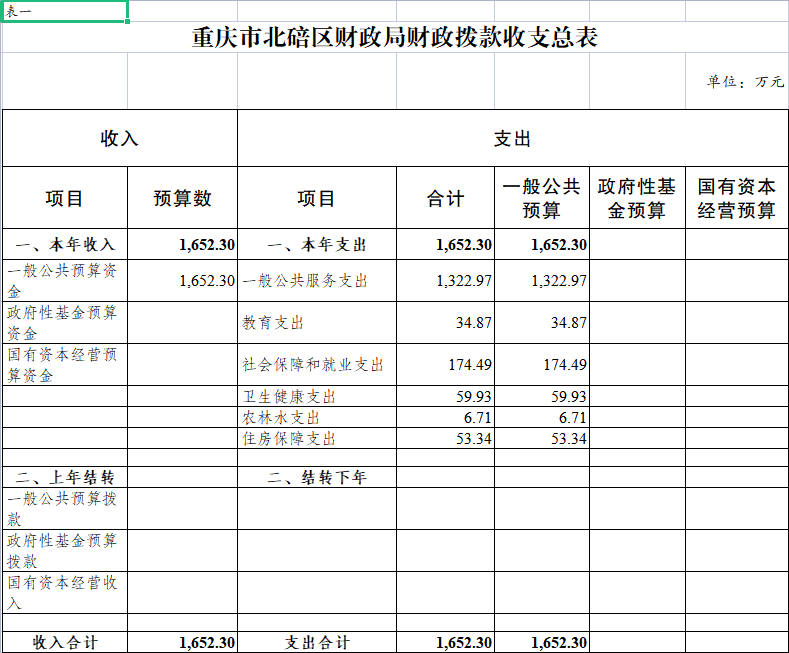
Task: Select 一般公共预算 value 59.93
Action: click(542, 396)
